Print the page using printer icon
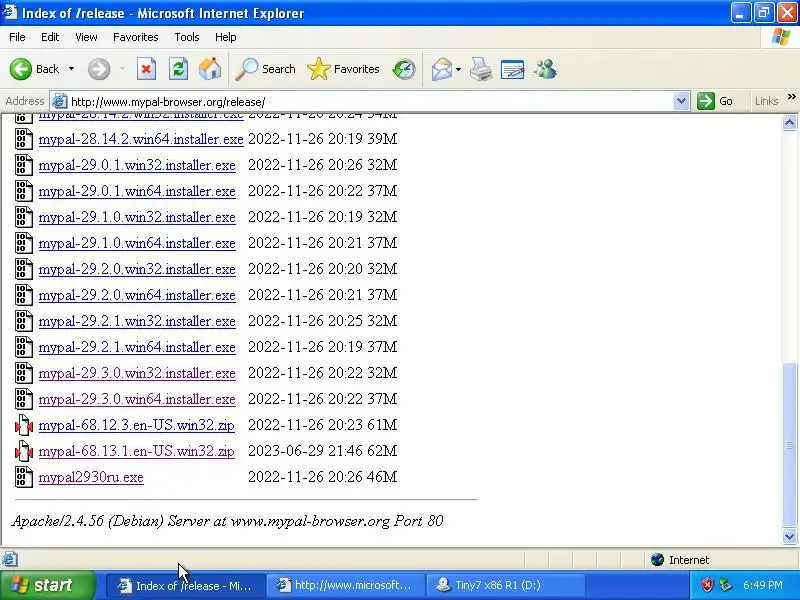This screenshot has width=800, height=600. [481, 69]
